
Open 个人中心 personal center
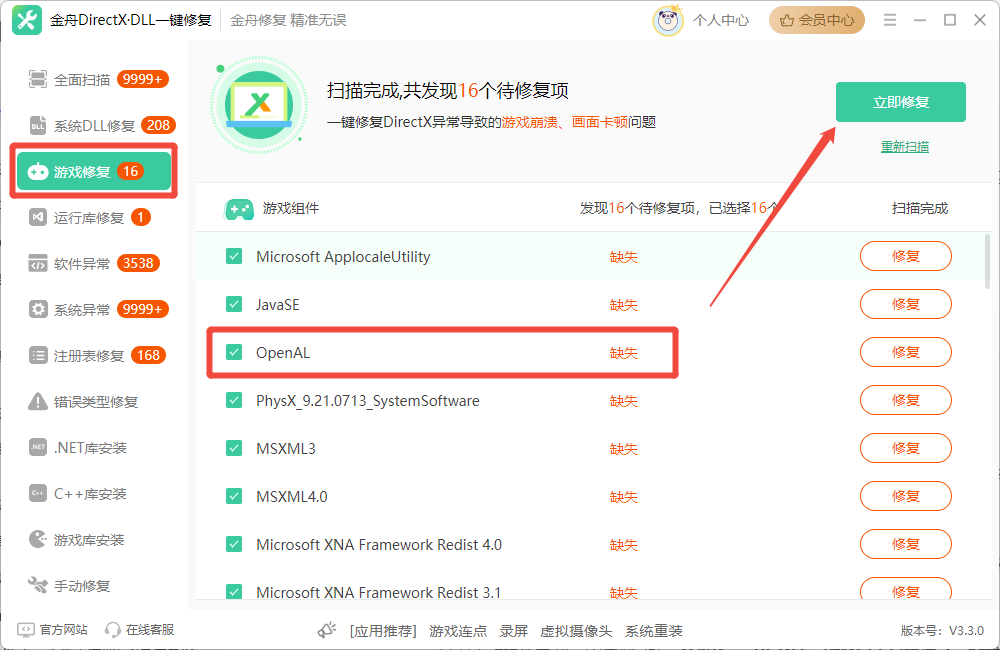pos(721,20)
